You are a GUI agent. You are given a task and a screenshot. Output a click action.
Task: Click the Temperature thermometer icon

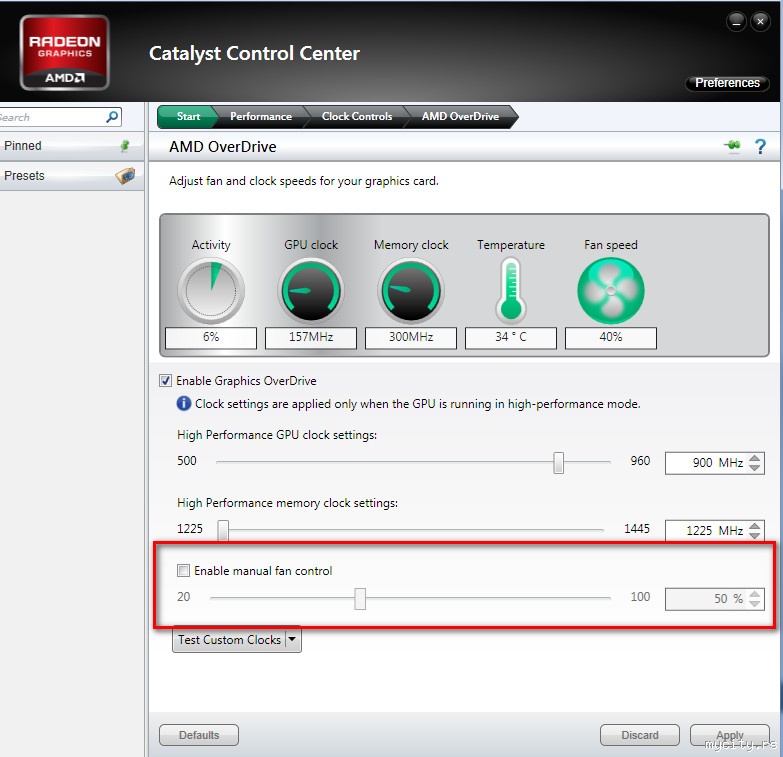(511, 290)
